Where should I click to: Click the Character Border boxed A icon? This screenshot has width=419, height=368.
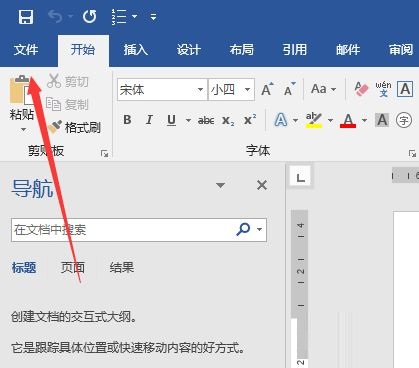(405, 89)
